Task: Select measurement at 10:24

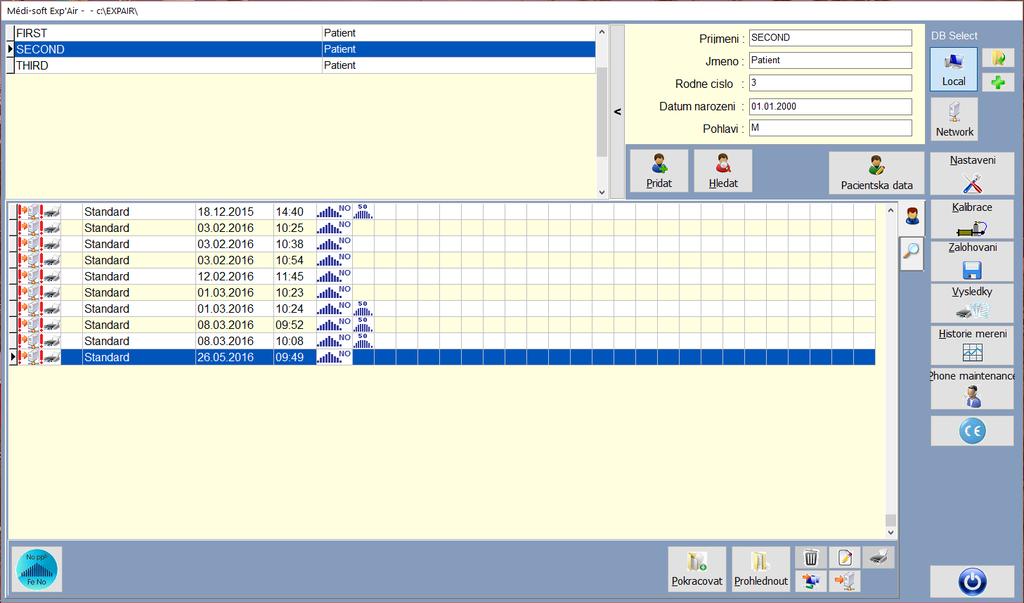Action: click(x=441, y=308)
